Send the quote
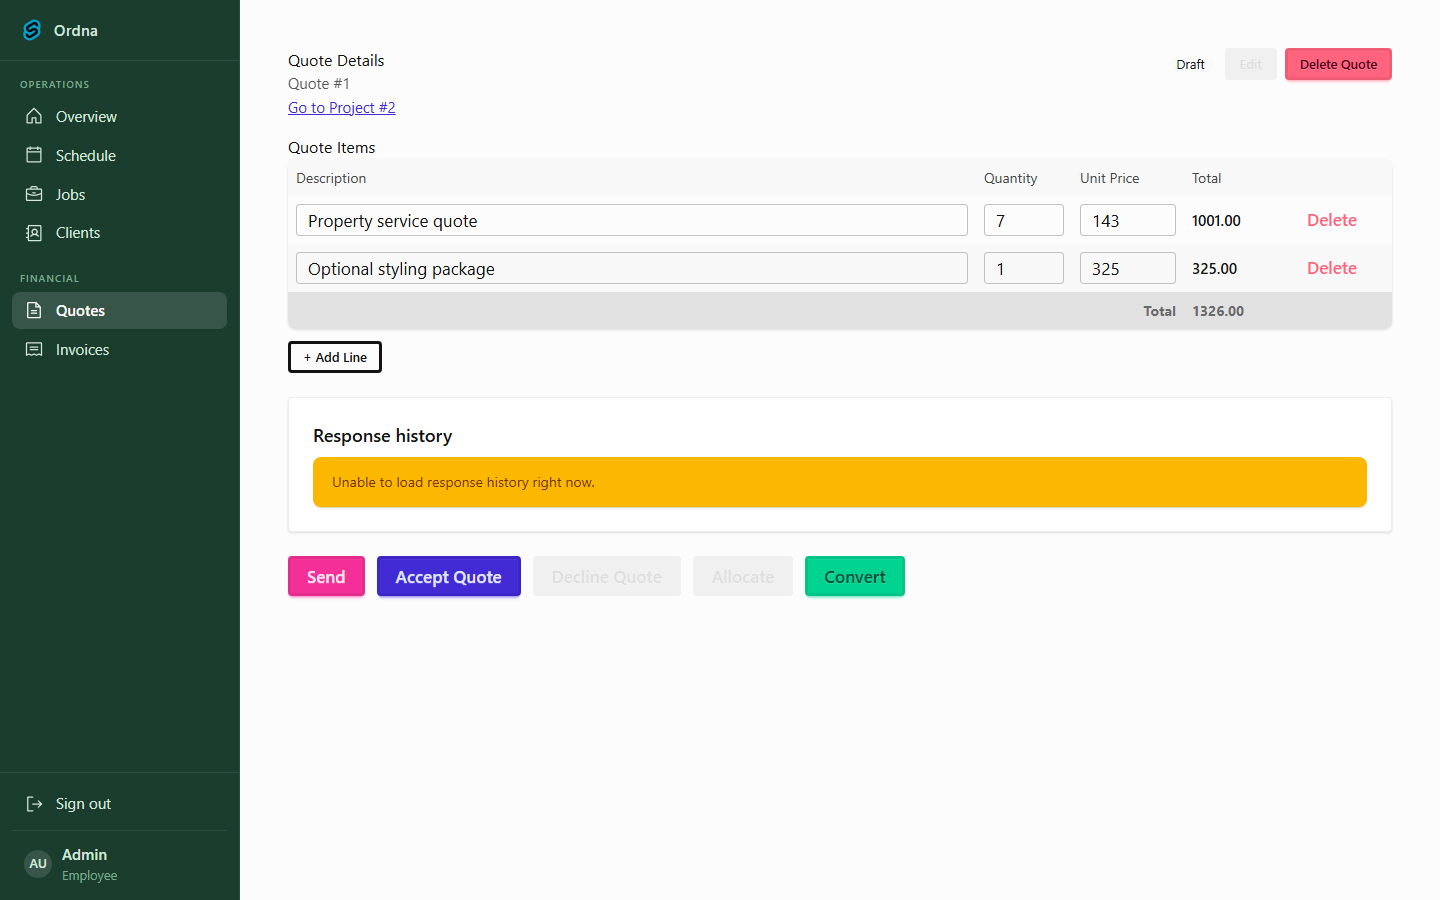 coord(326,576)
